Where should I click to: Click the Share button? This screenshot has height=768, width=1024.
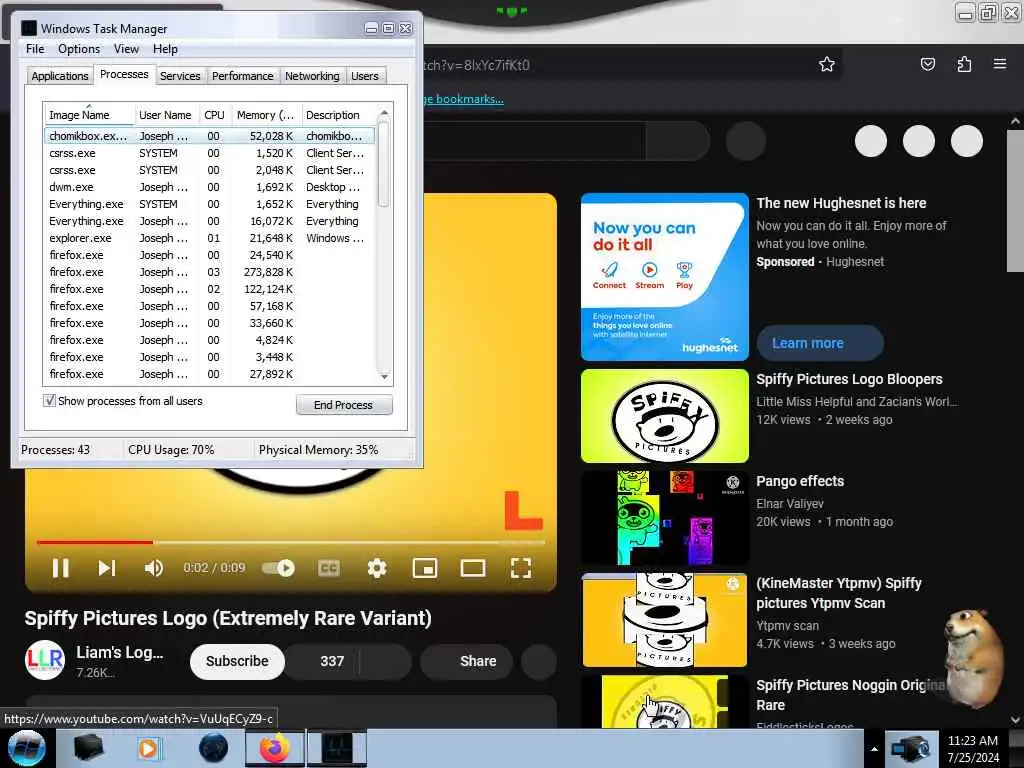[x=468, y=661]
